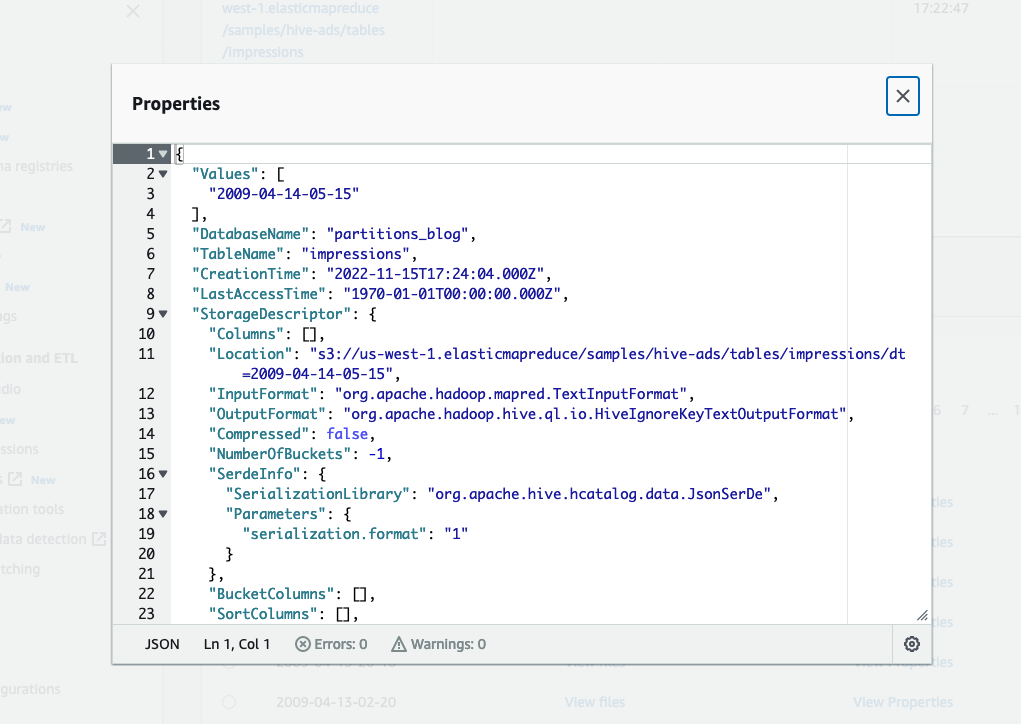Click the "2009-04-14-05-15" value on line 3
This screenshot has width=1021, height=724.
pyautogui.click(x=284, y=194)
